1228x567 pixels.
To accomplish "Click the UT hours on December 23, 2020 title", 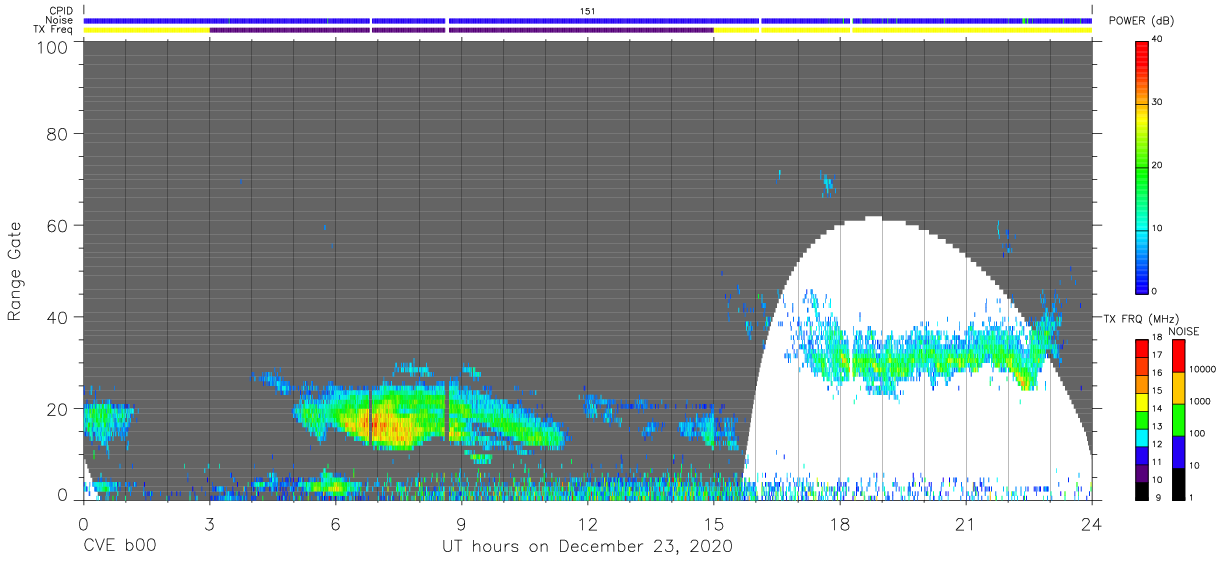I will (587, 547).
